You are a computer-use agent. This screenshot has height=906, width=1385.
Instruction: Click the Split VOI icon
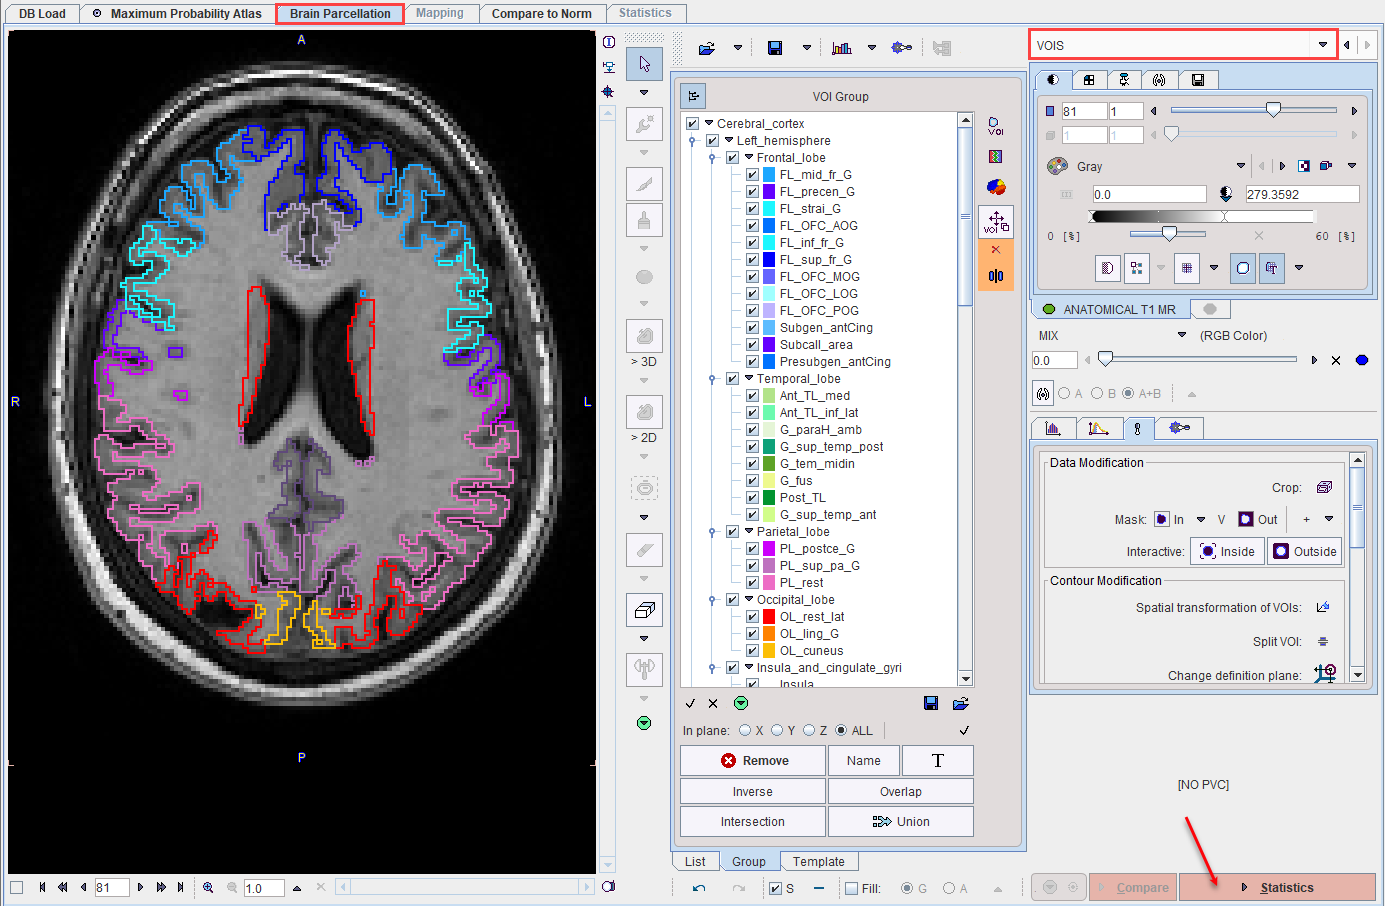coord(1323,641)
